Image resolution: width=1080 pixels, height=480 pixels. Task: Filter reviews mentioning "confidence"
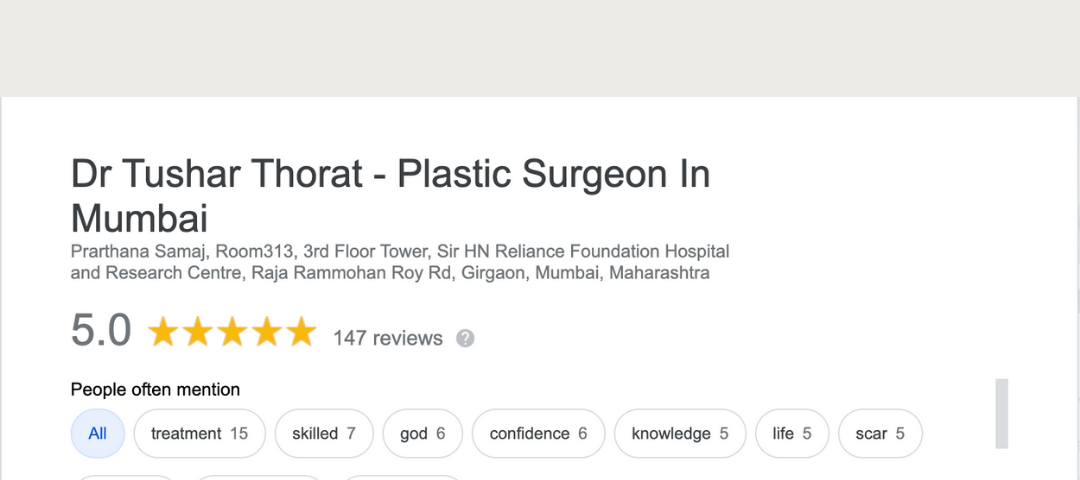(538, 433)
